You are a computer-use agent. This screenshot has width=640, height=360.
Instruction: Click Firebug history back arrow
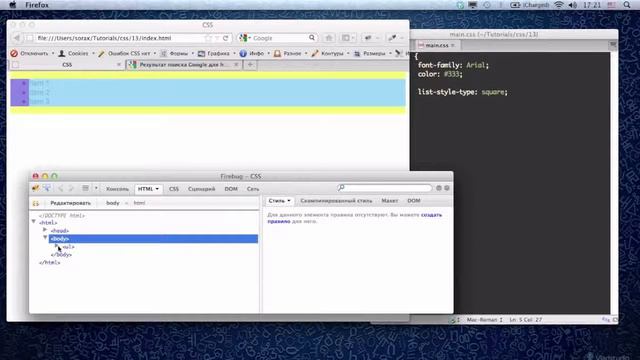pyautogui.click(x=61, y=188)
